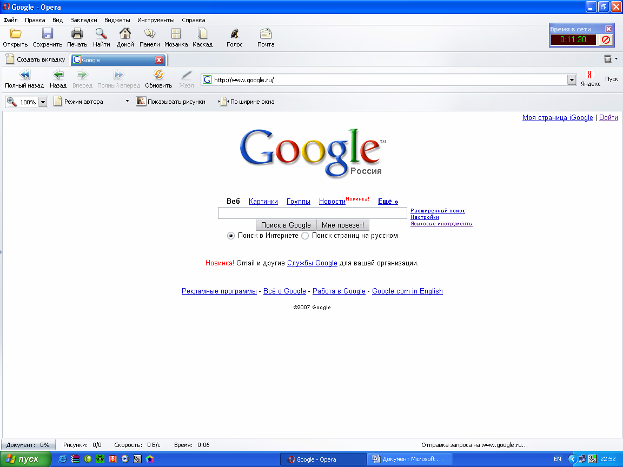Click the Языковые инструменты link

[441, 223]
